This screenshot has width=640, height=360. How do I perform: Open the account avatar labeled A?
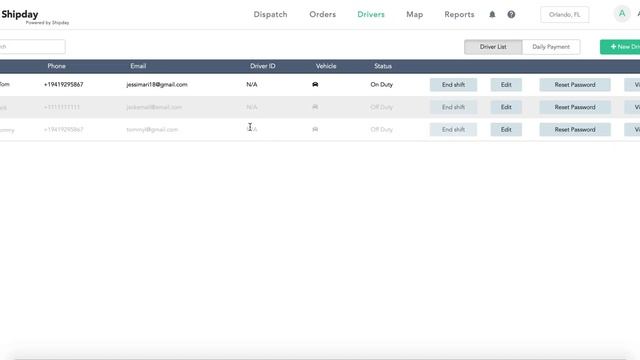(622, 14)
